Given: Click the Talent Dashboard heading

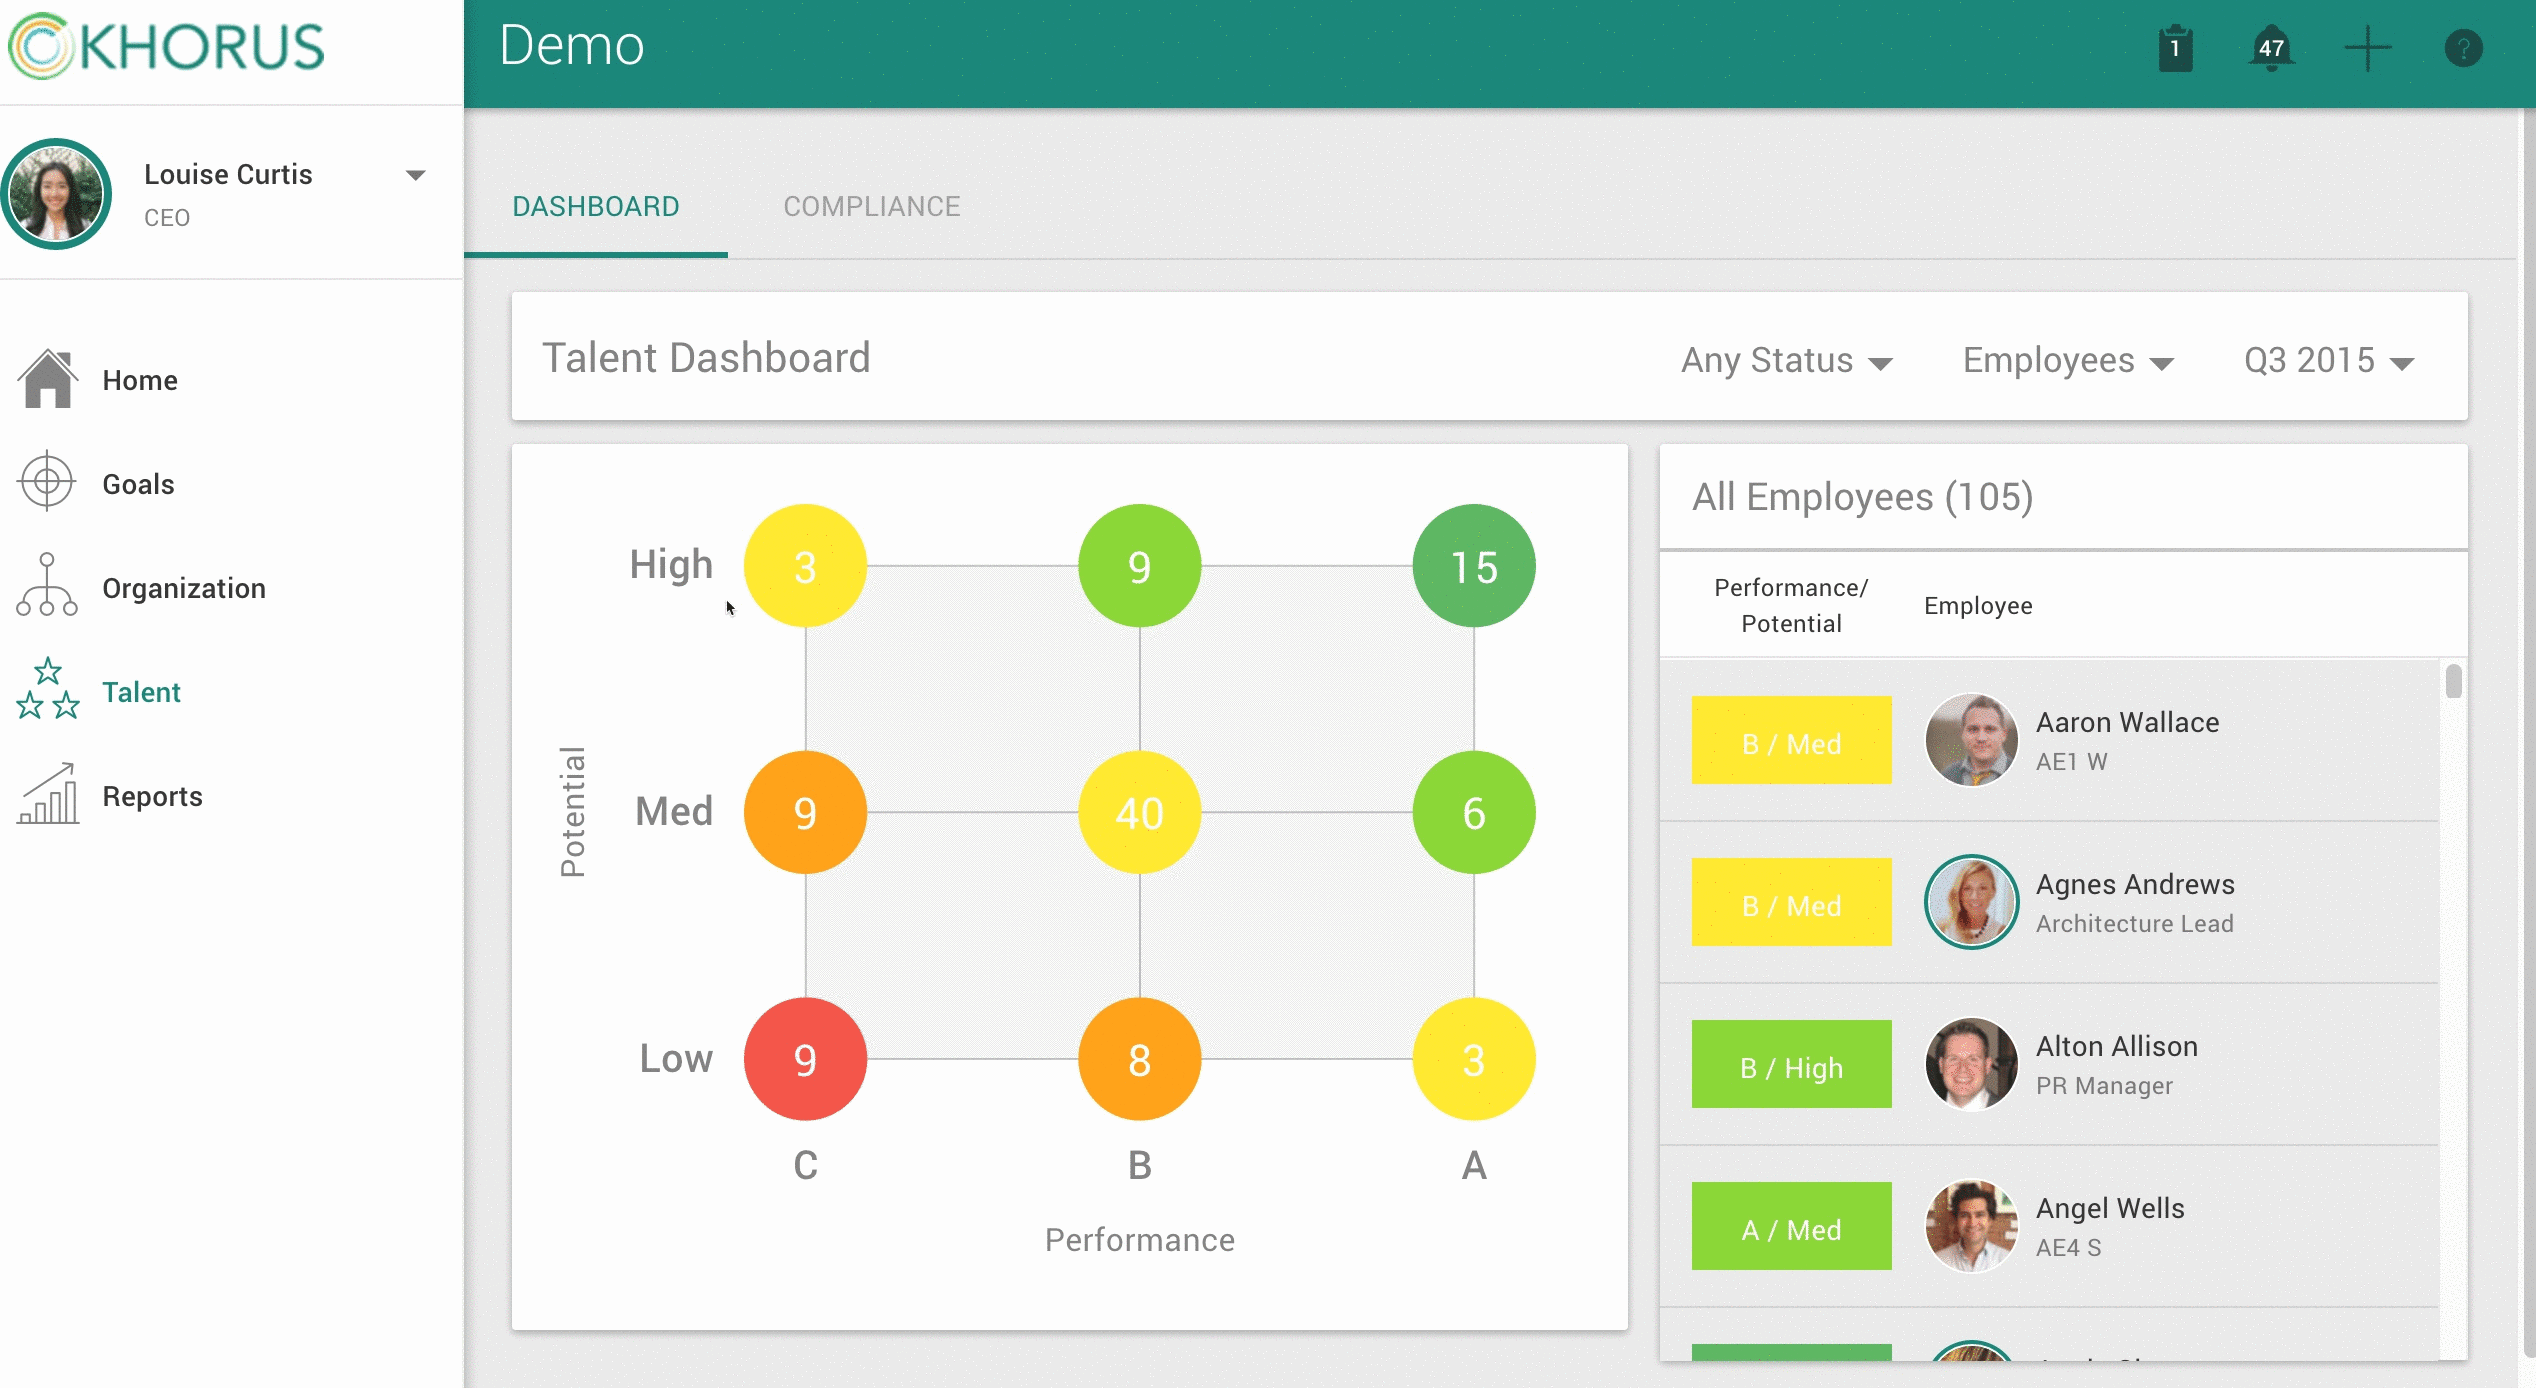Looking at the screenshot, I should pos(706,358).
